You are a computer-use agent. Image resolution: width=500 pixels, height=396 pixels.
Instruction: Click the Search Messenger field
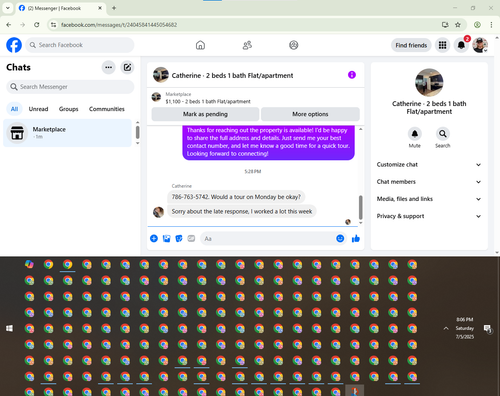tap(70, 87)
